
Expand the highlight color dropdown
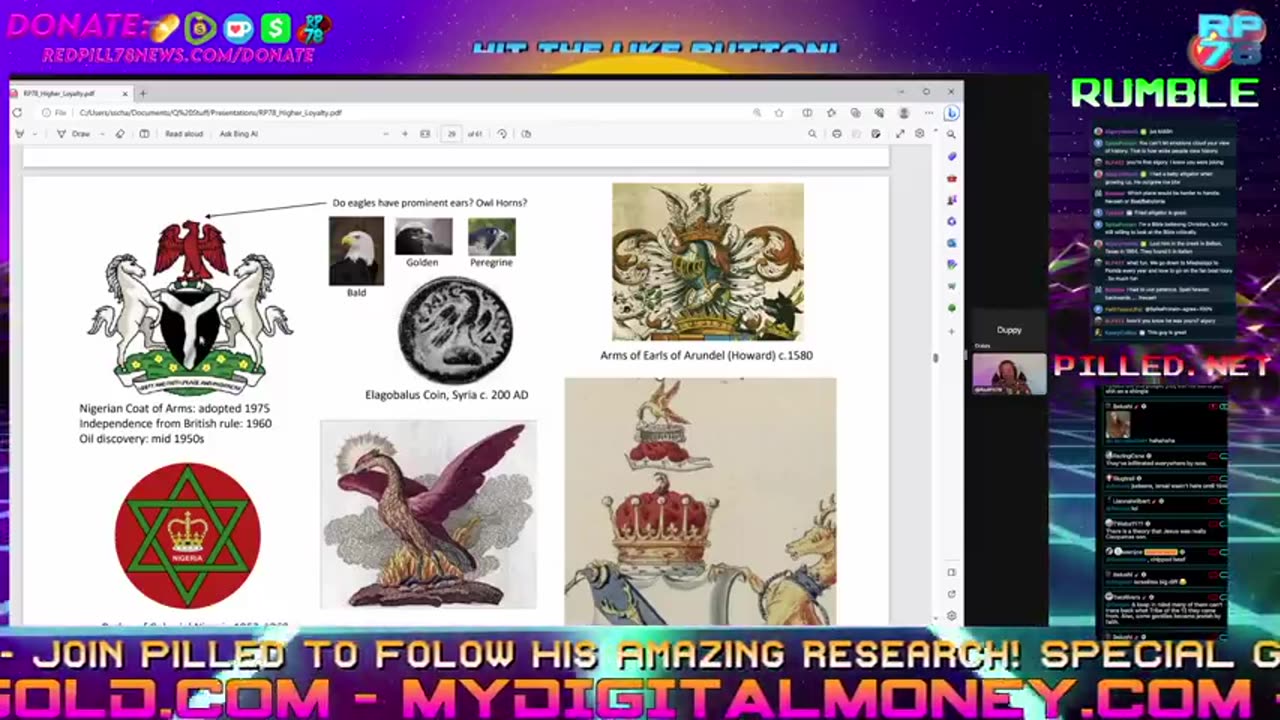tap(37, 134)
